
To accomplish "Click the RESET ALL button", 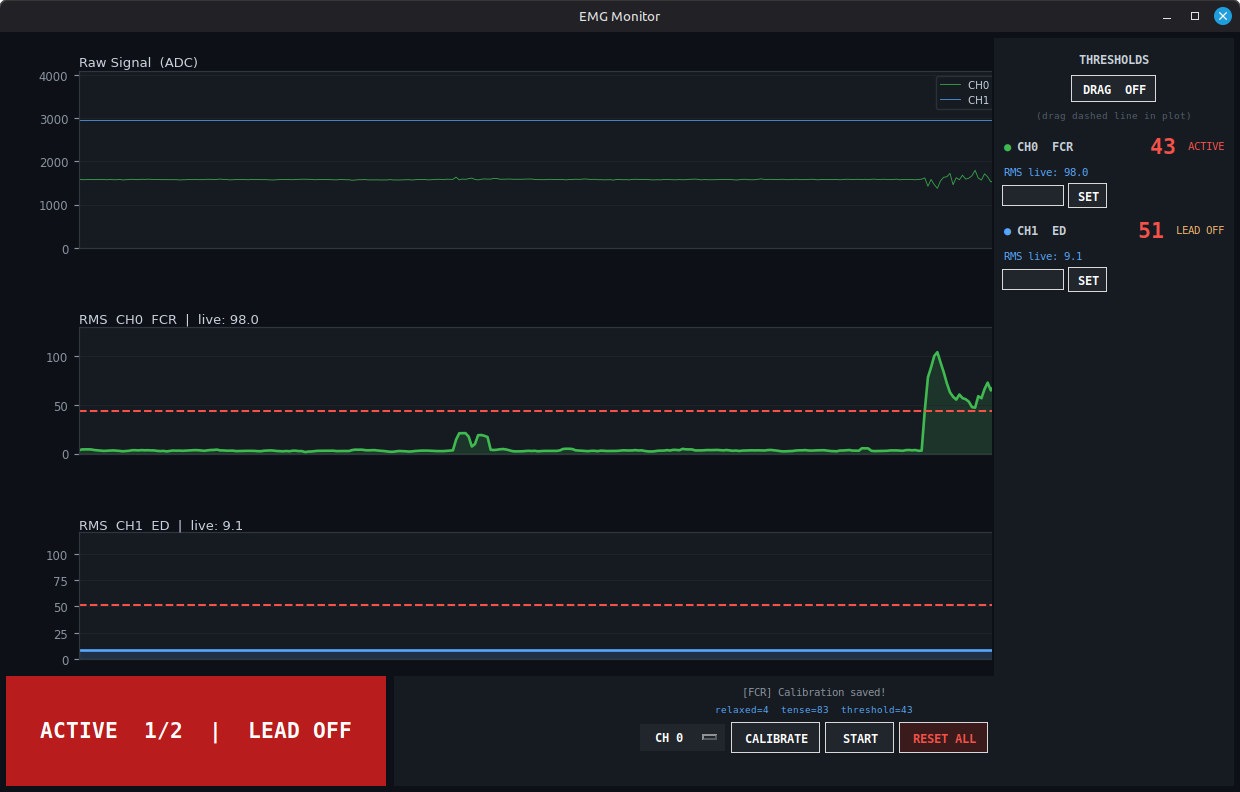I will point(943,738).
